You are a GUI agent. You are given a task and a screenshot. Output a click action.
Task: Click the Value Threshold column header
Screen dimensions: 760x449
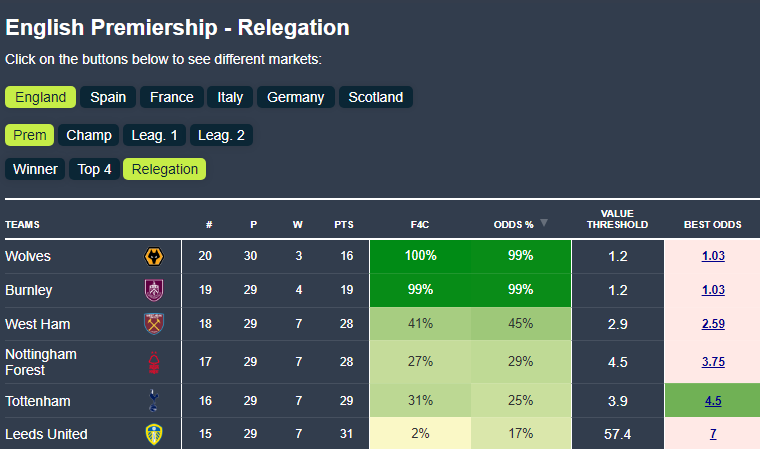tap(617, 219)
